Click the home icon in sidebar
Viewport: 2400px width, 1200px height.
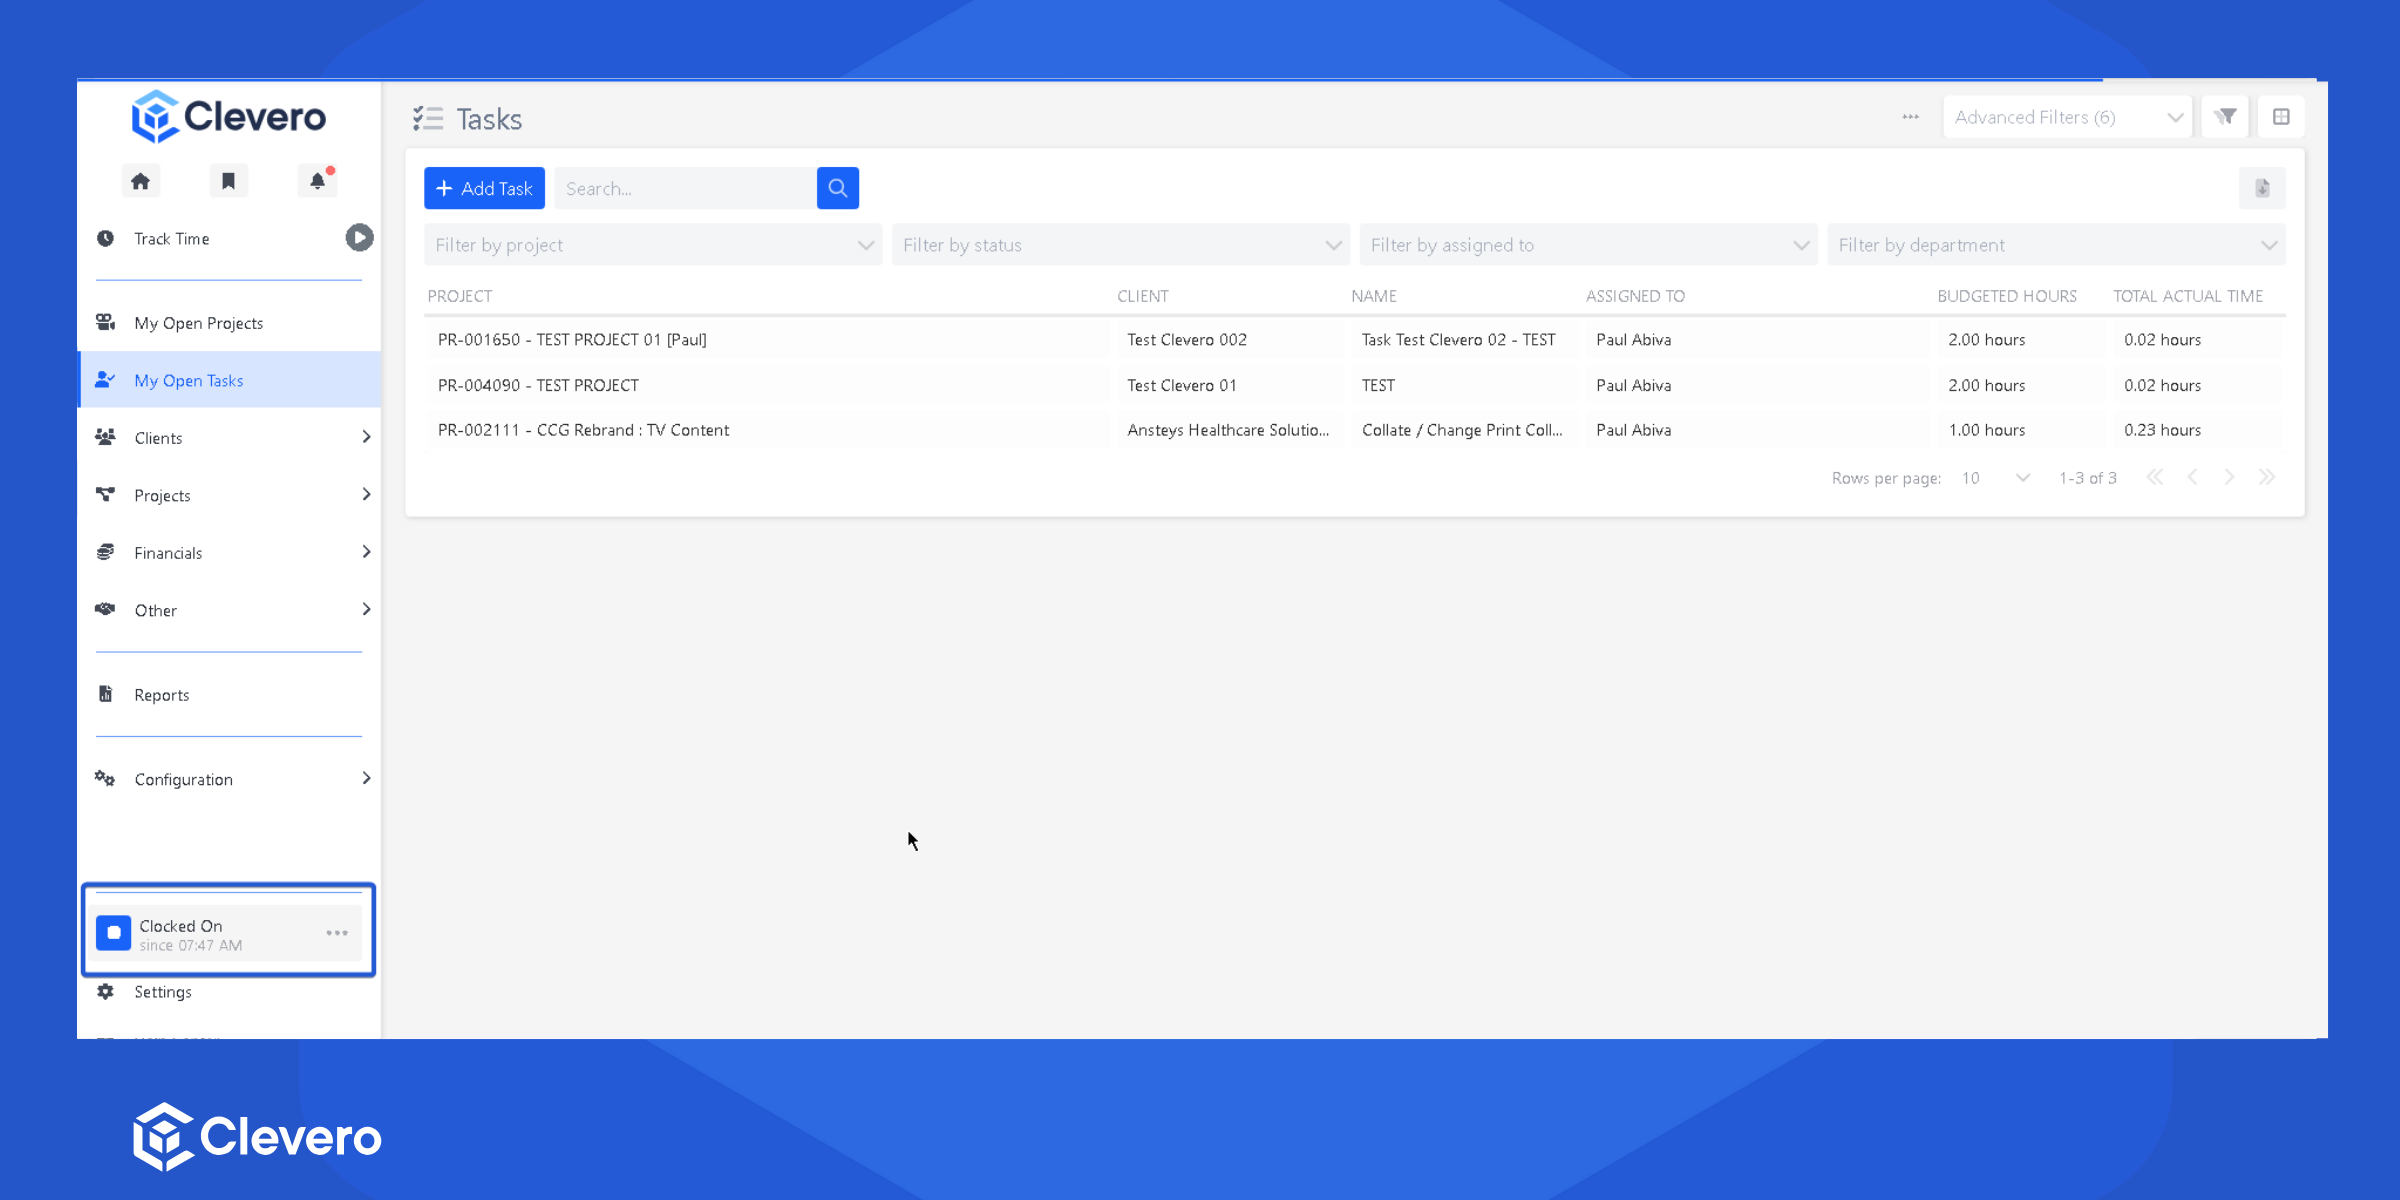[x=140, y=181]
